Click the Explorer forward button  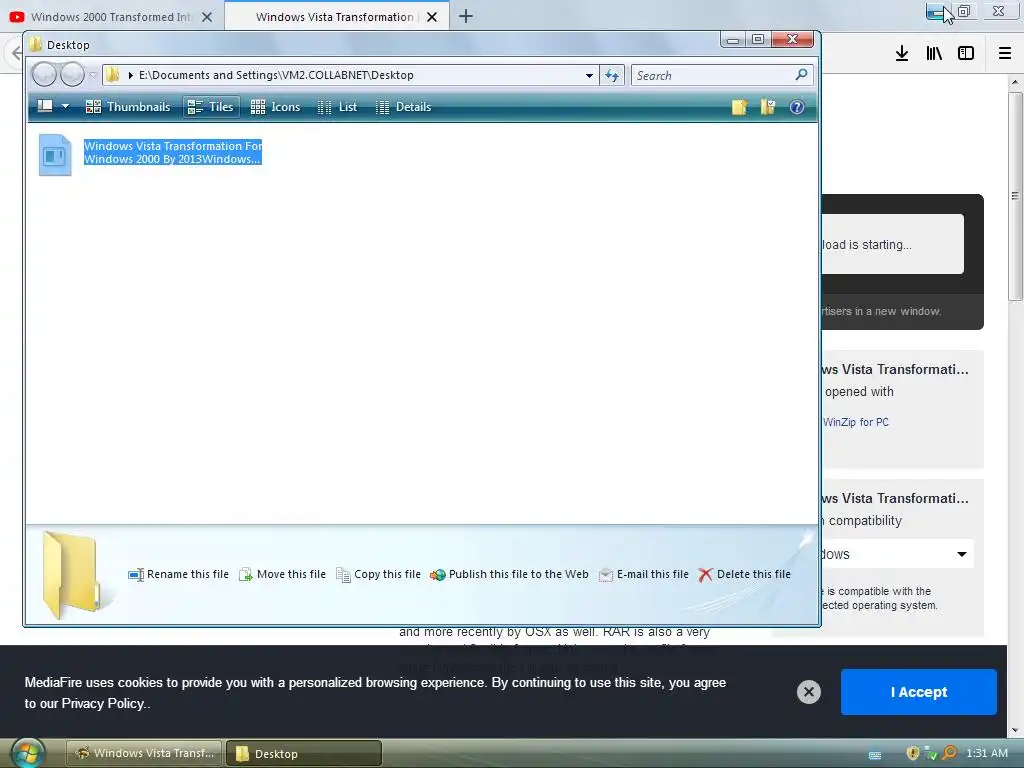pos(72,74)
